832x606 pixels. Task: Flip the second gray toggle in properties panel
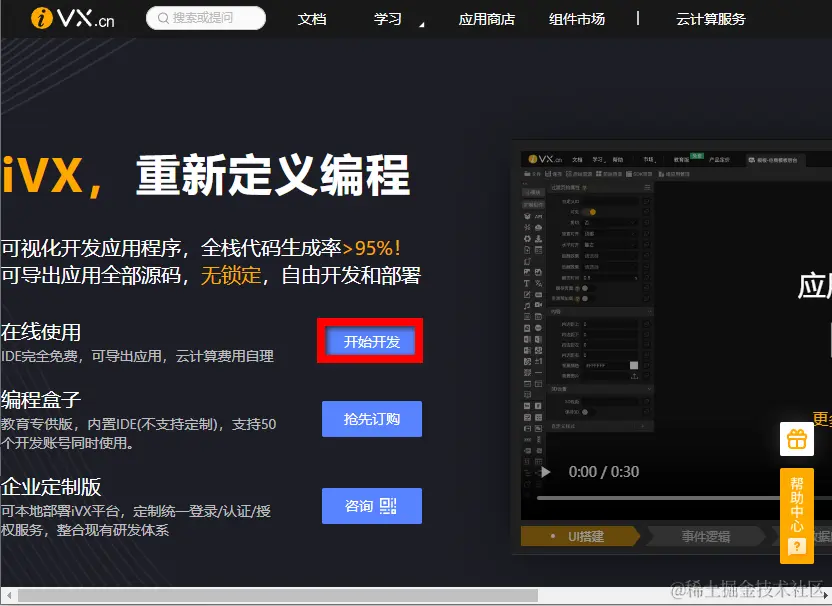click(x=583, y=299)
